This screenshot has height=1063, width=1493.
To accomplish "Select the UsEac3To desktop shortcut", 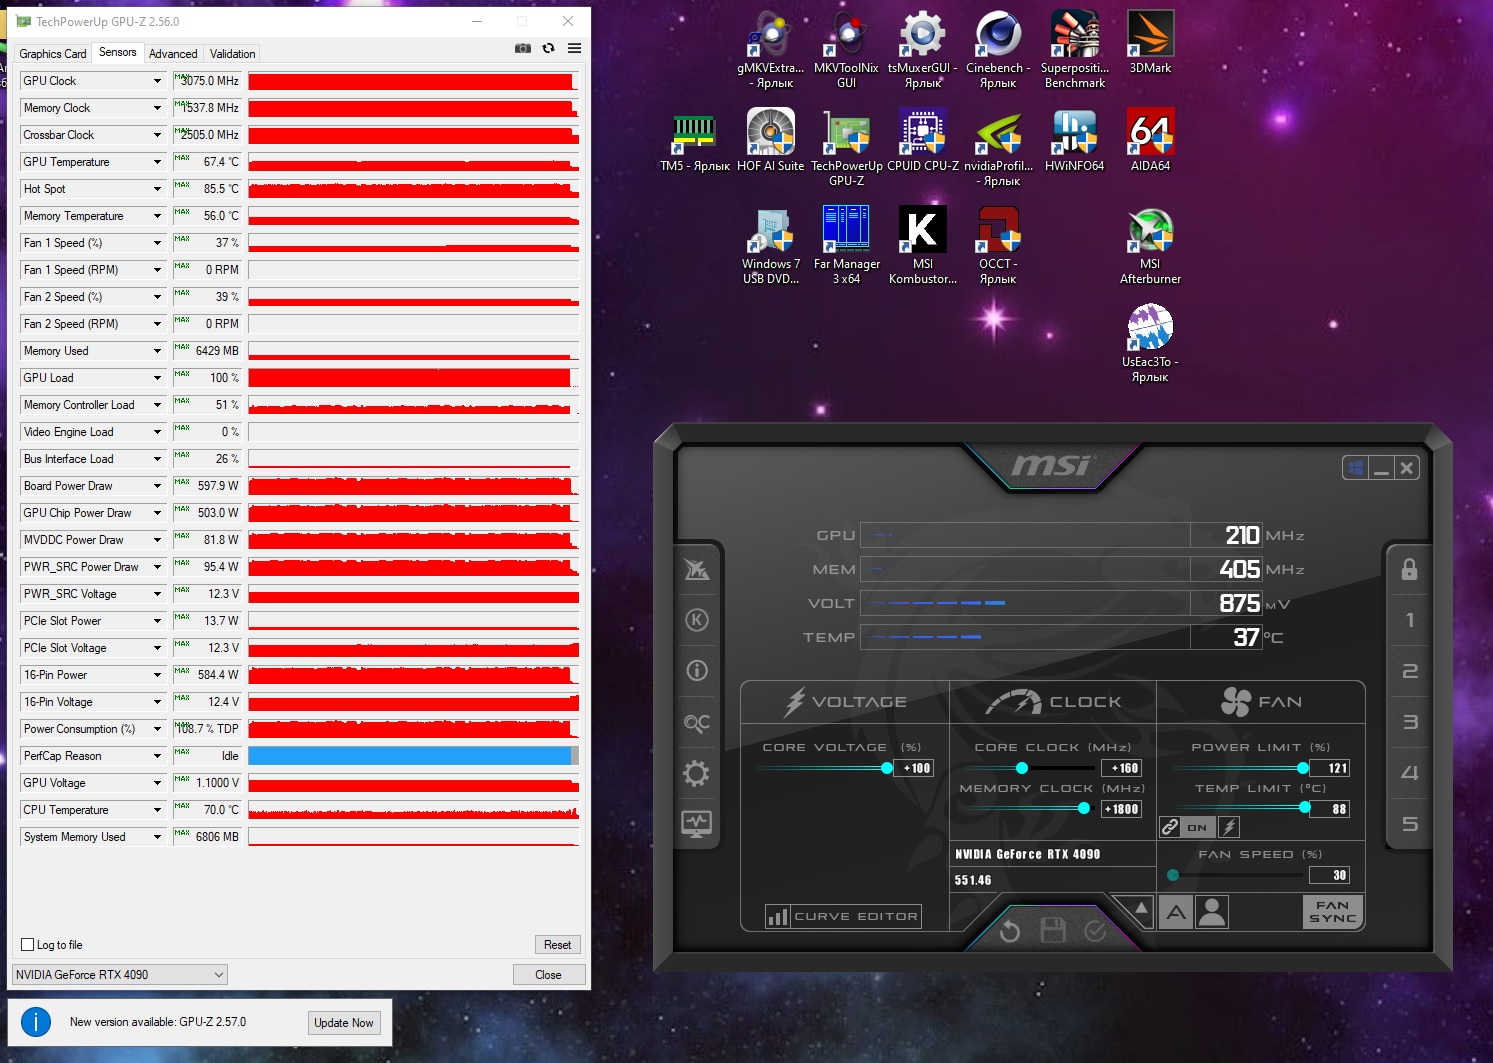I will [x=1150, y=343].
